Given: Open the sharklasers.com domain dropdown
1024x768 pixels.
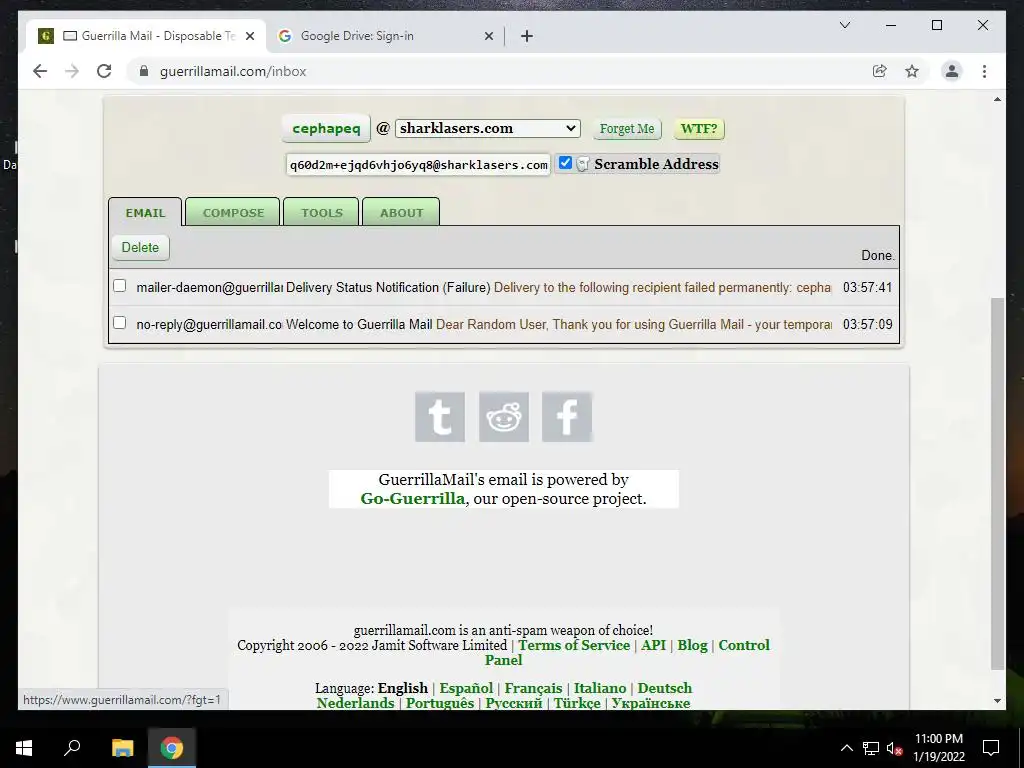Looking at the screenshot, I should (487, 128).
